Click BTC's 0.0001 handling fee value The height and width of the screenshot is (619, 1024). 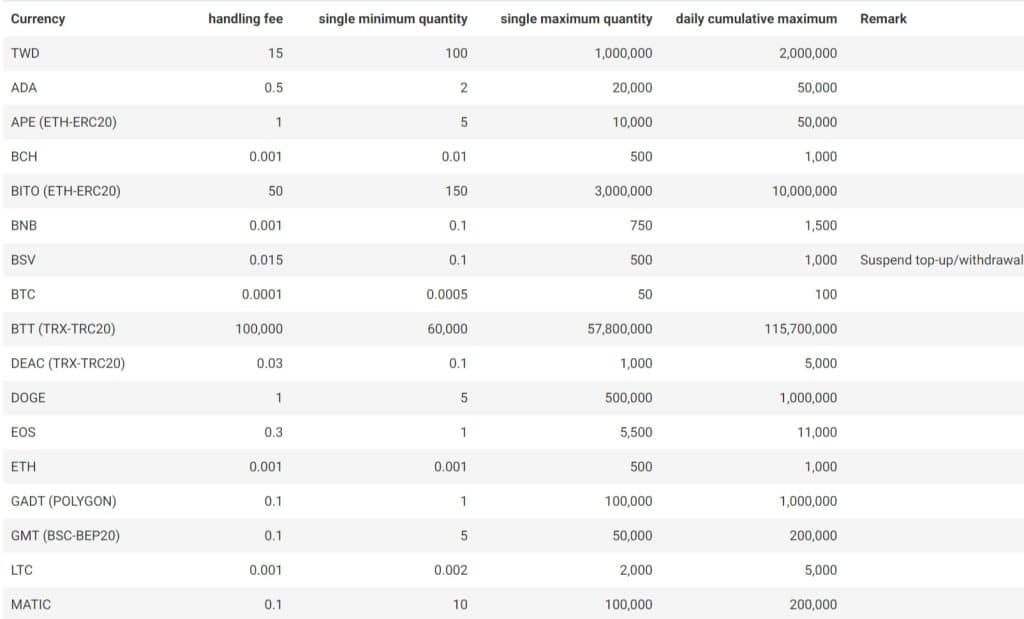(x=263, y=294)
